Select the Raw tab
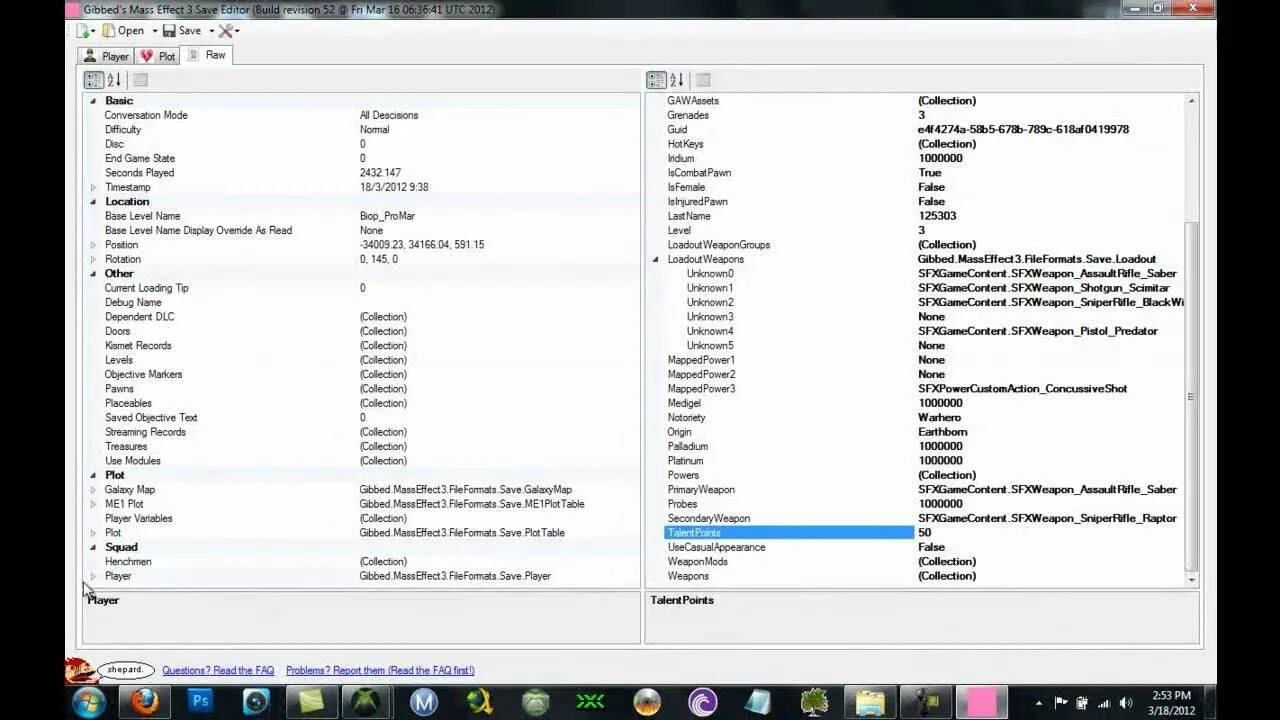Viewport: 1280px width, 720px height. pyautogui.click(x=208, y=55)
